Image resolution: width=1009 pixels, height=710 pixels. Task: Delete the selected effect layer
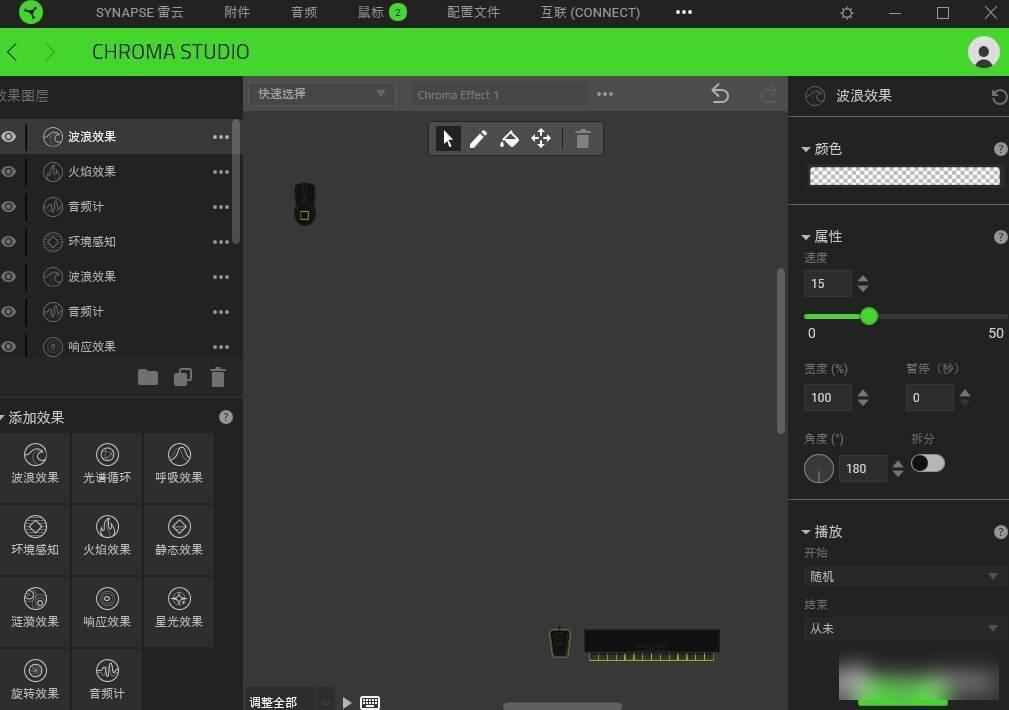click(218, 377)
